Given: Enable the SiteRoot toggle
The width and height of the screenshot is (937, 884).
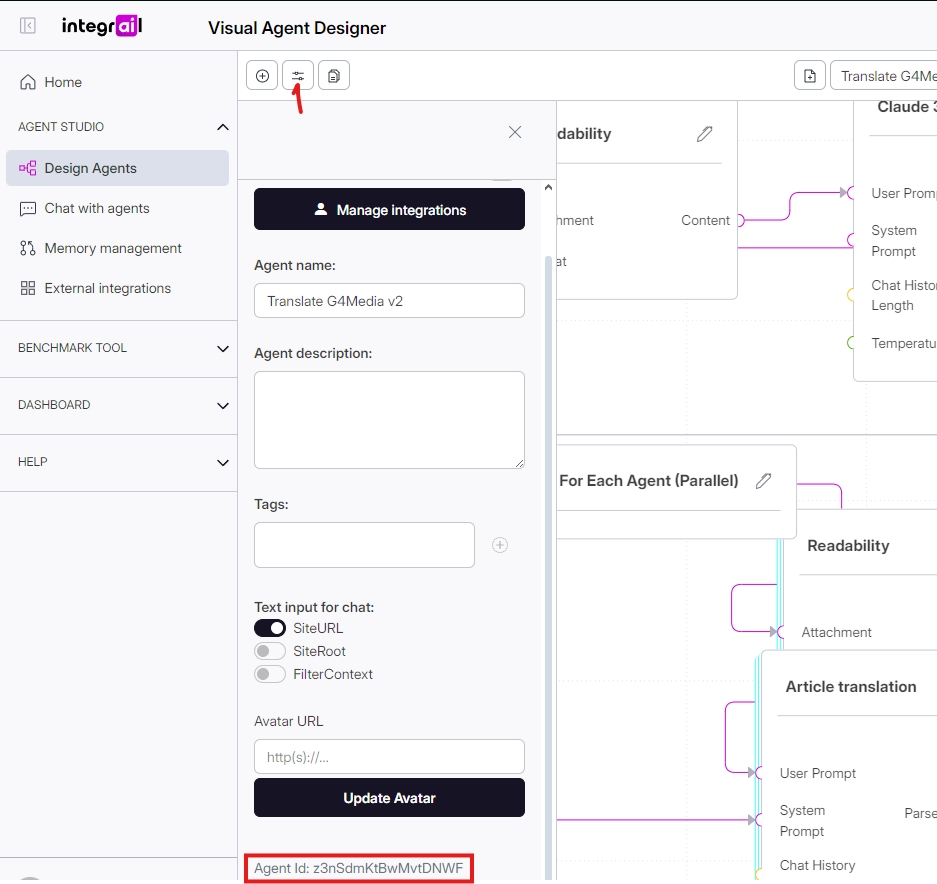Looking at the screenshot, I should (270, 651).
